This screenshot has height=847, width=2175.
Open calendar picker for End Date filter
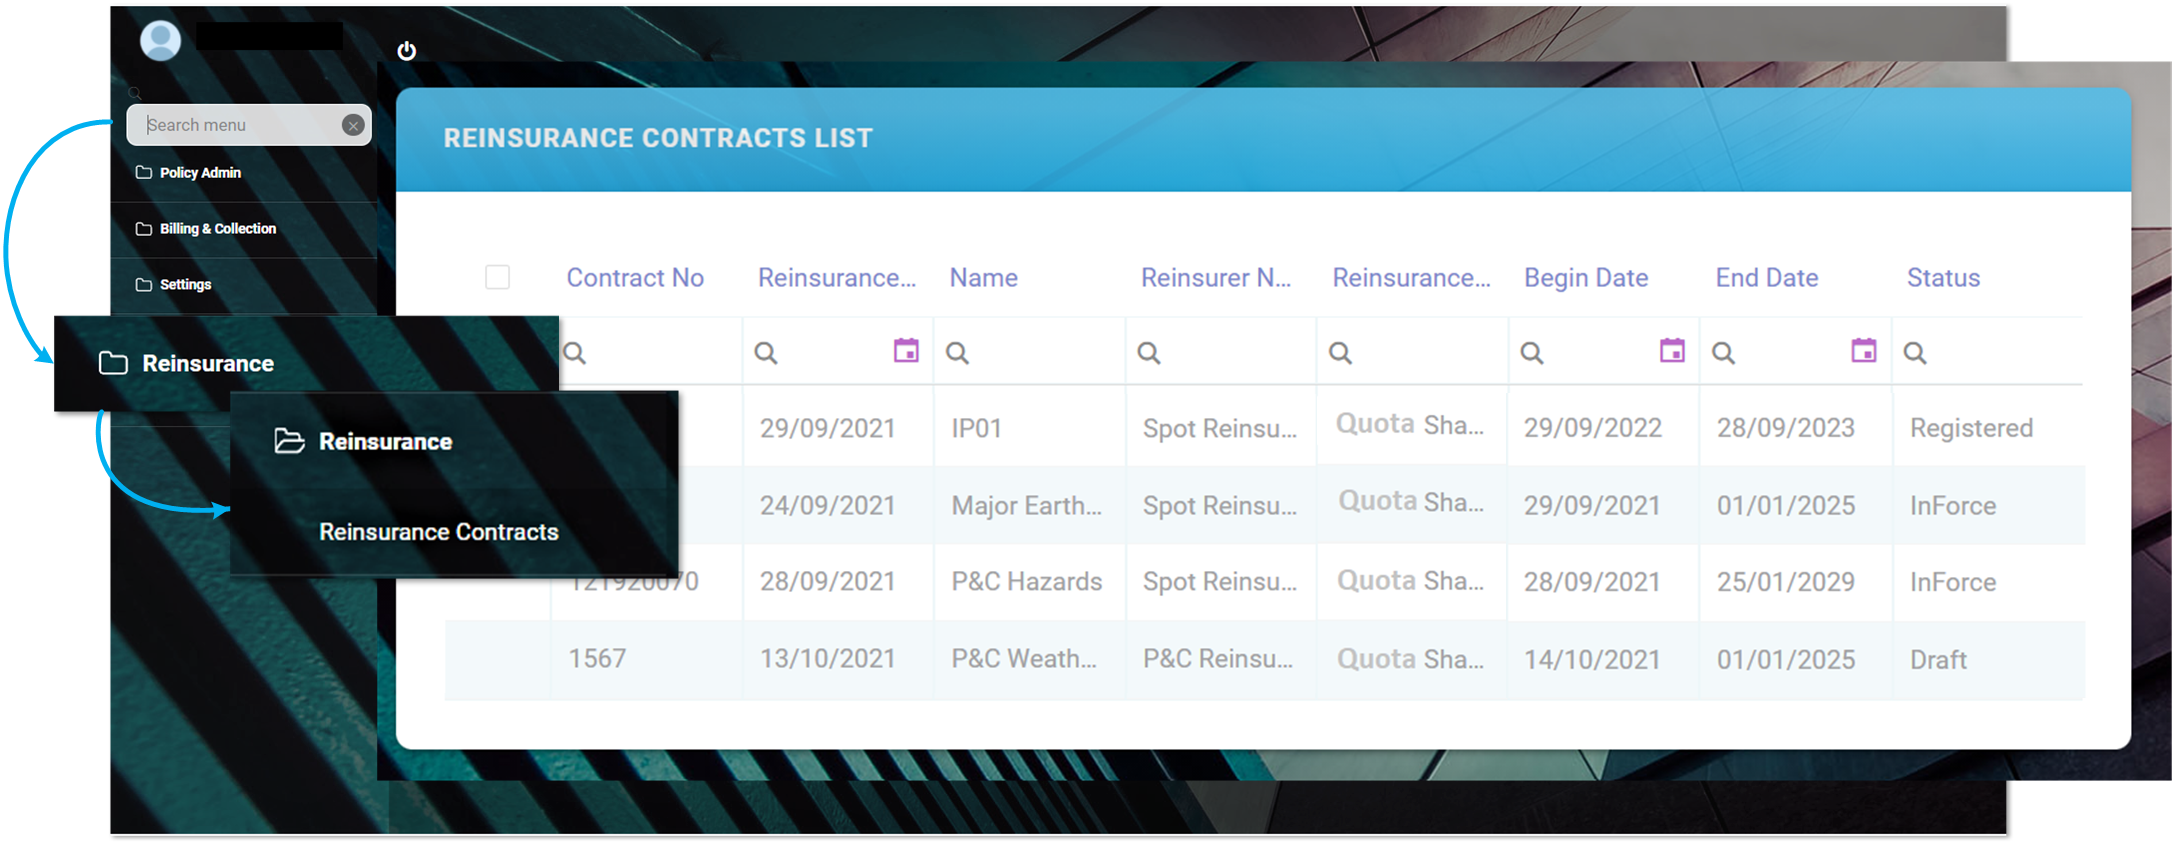coord(1863,351)
